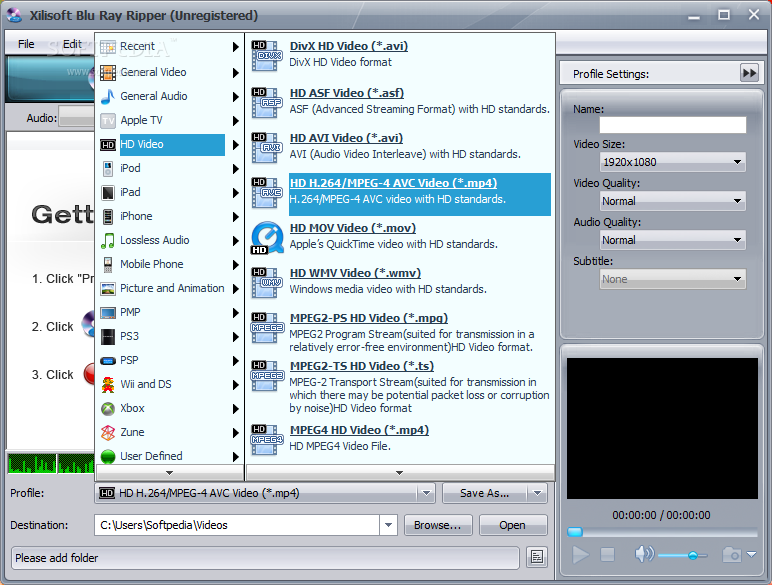Choose HD MOV Video (*.mov) link

tap(353, 228)
